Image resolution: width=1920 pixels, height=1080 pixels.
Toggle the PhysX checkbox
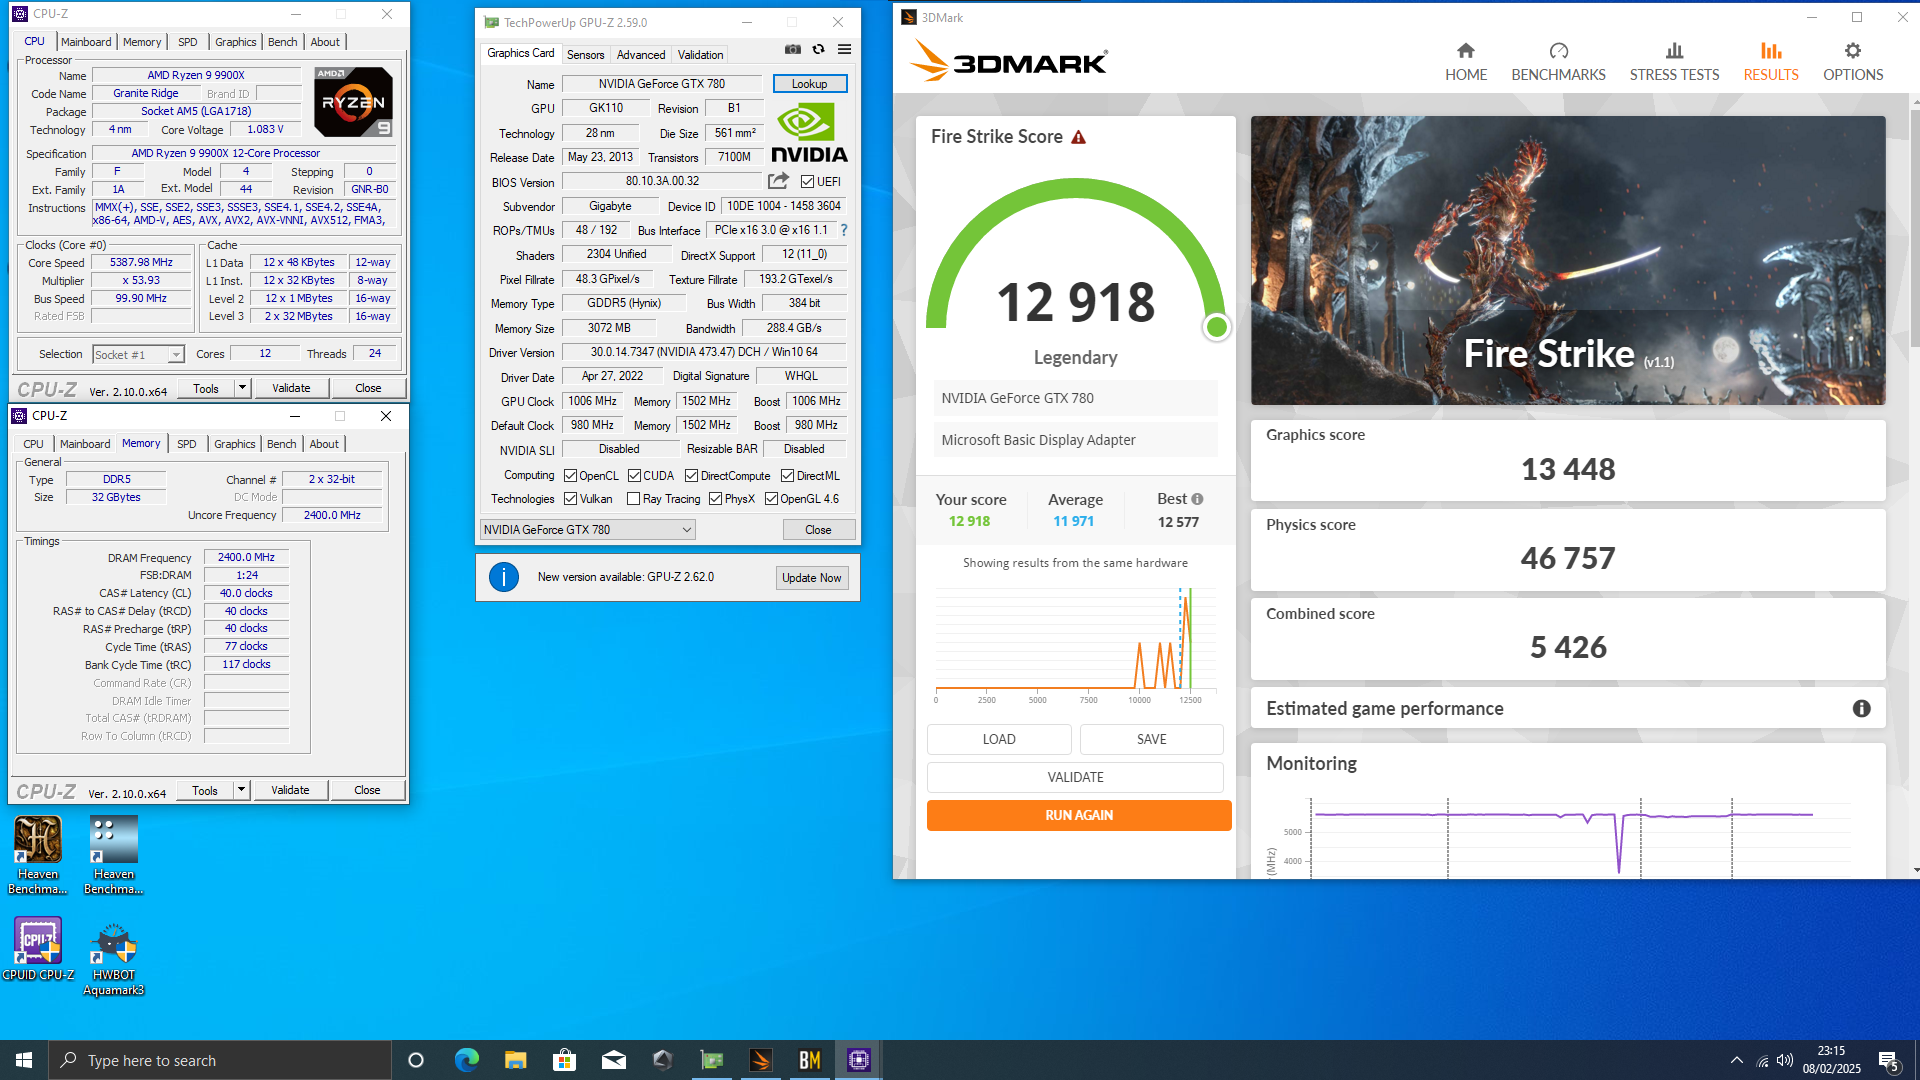(x=715, y=499)
